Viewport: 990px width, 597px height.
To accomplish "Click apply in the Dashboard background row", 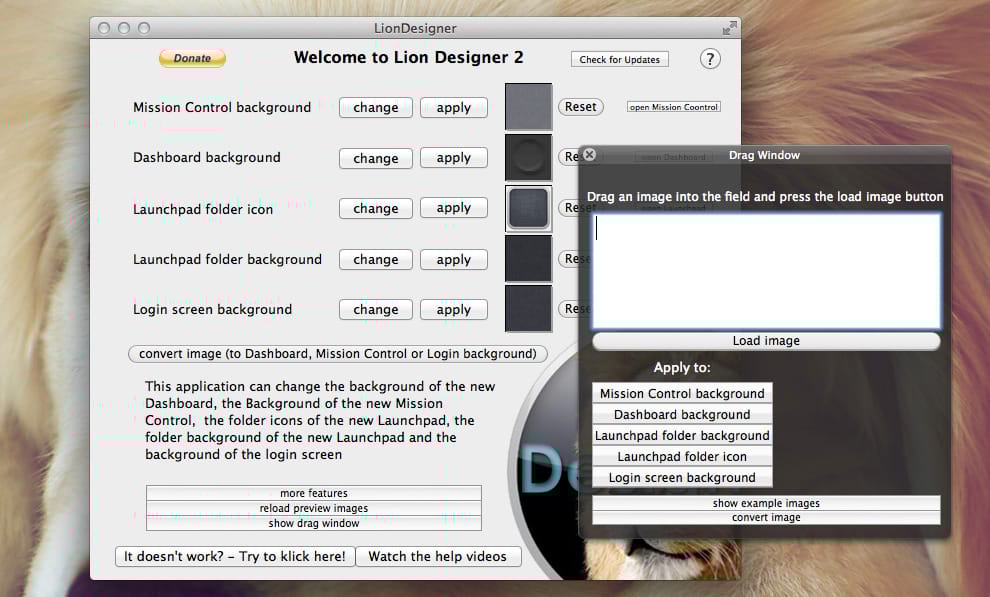I will point(453,158).
